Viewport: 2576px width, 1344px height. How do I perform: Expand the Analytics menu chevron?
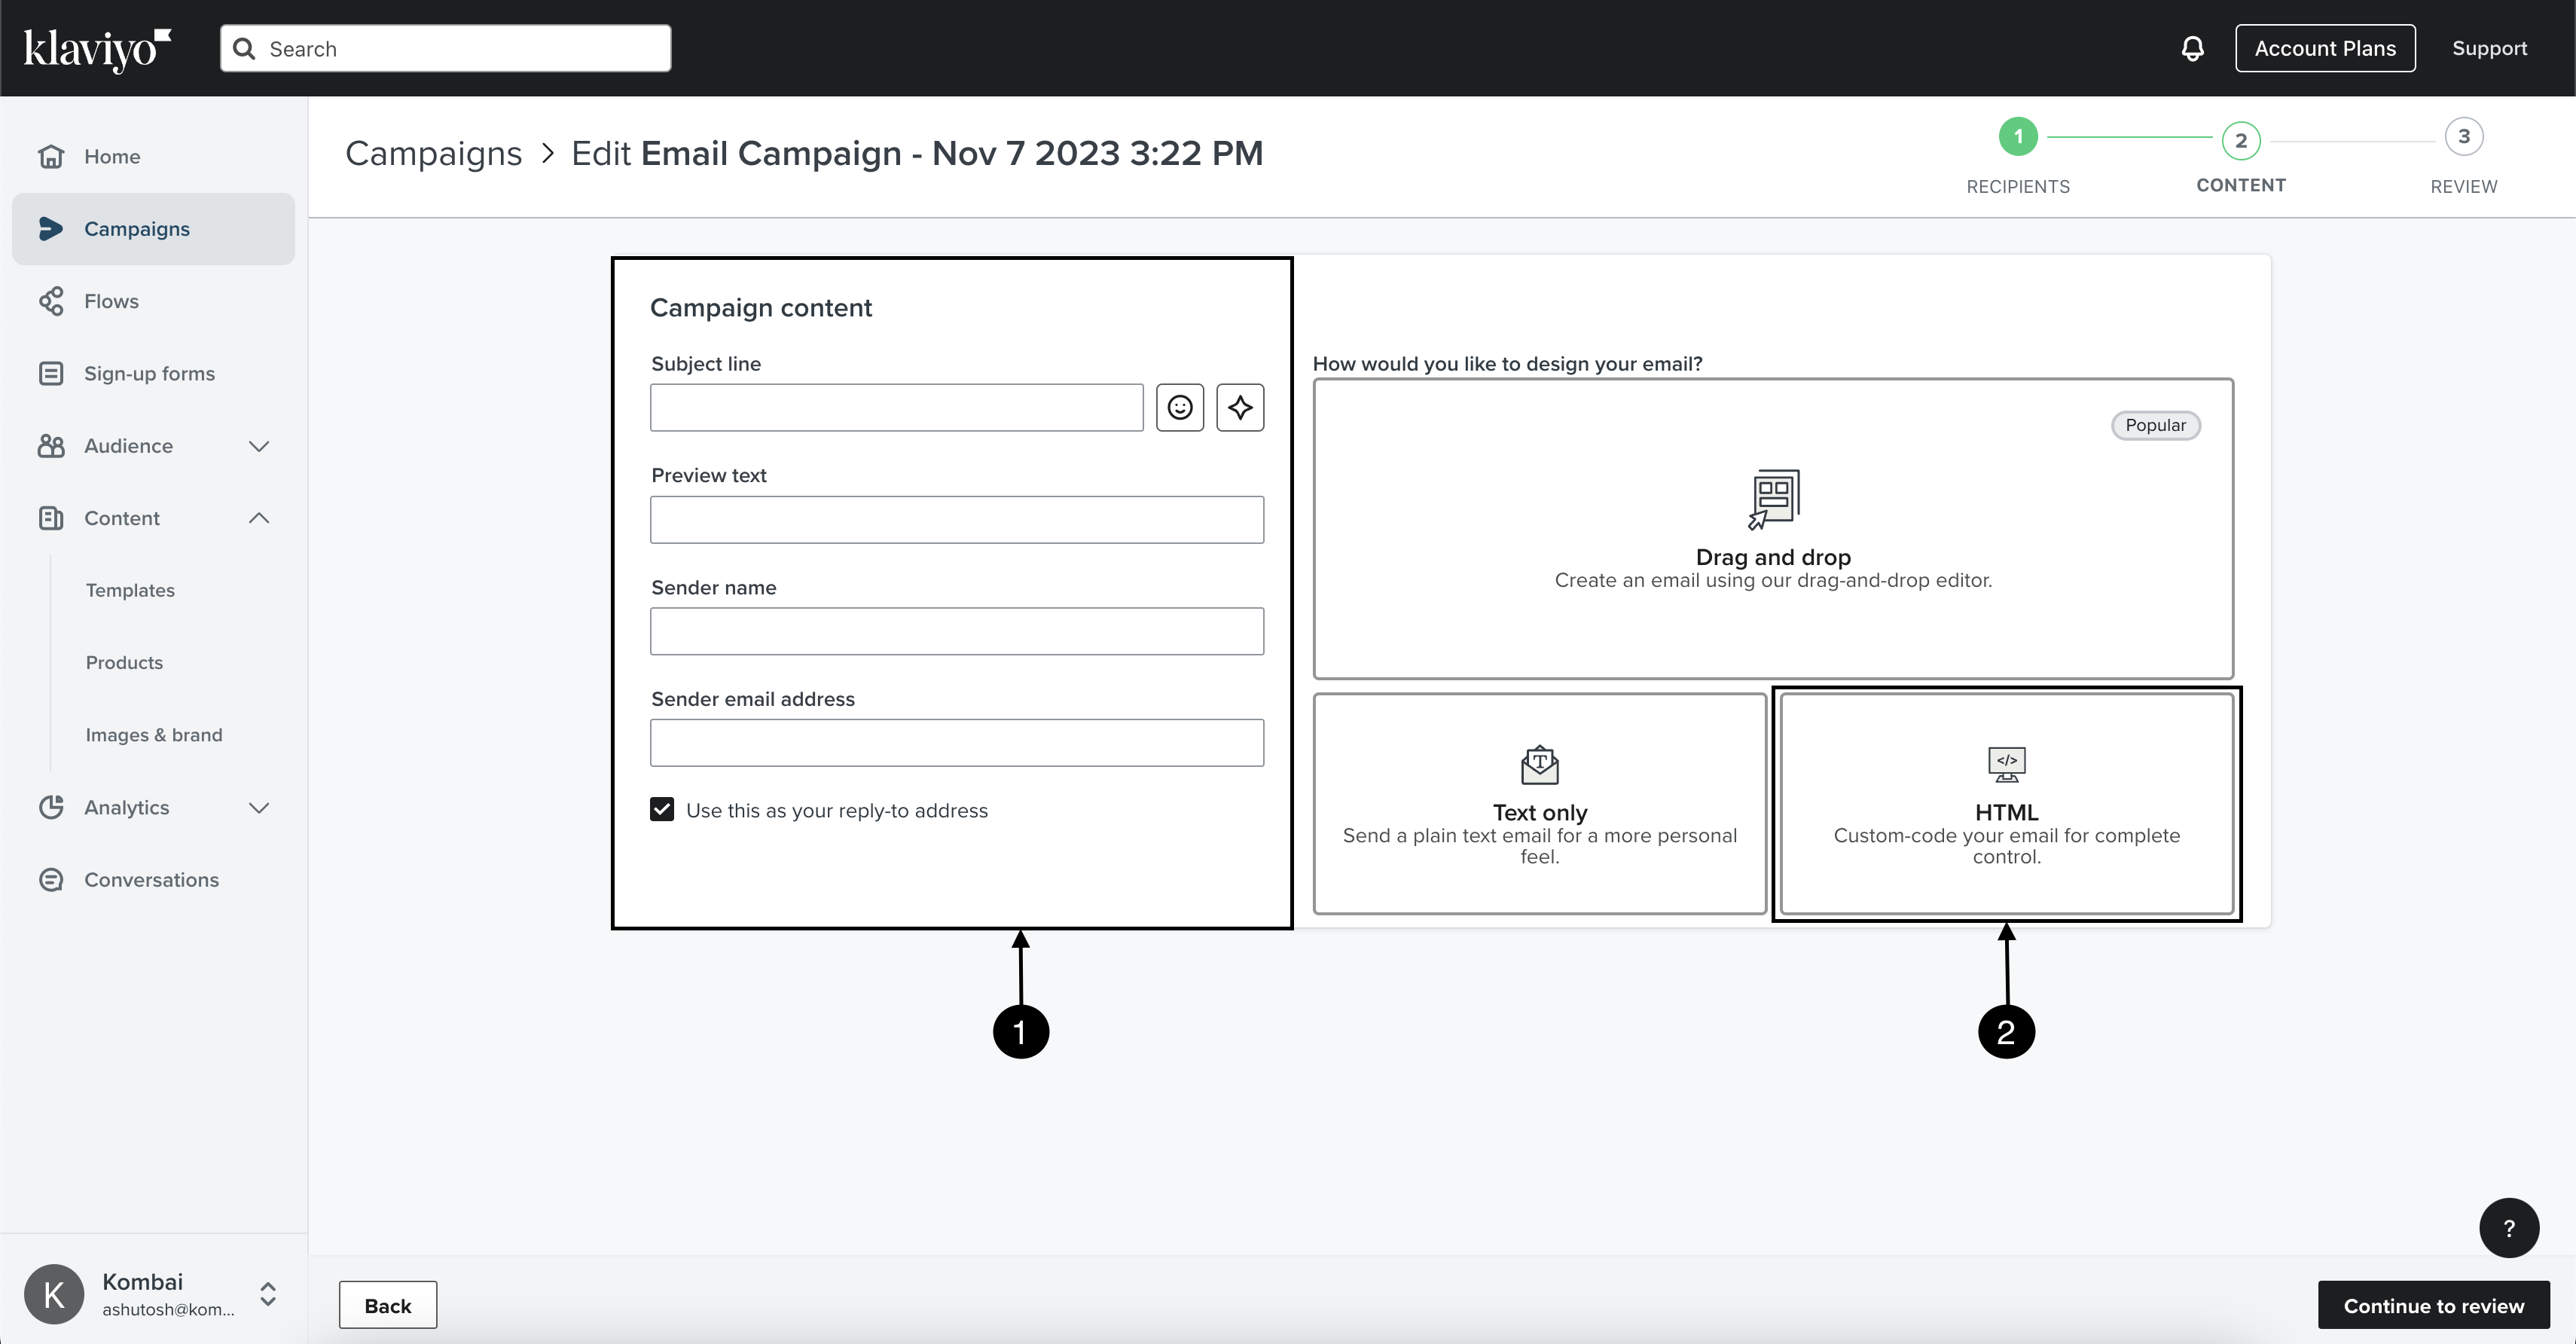[259, 807]
